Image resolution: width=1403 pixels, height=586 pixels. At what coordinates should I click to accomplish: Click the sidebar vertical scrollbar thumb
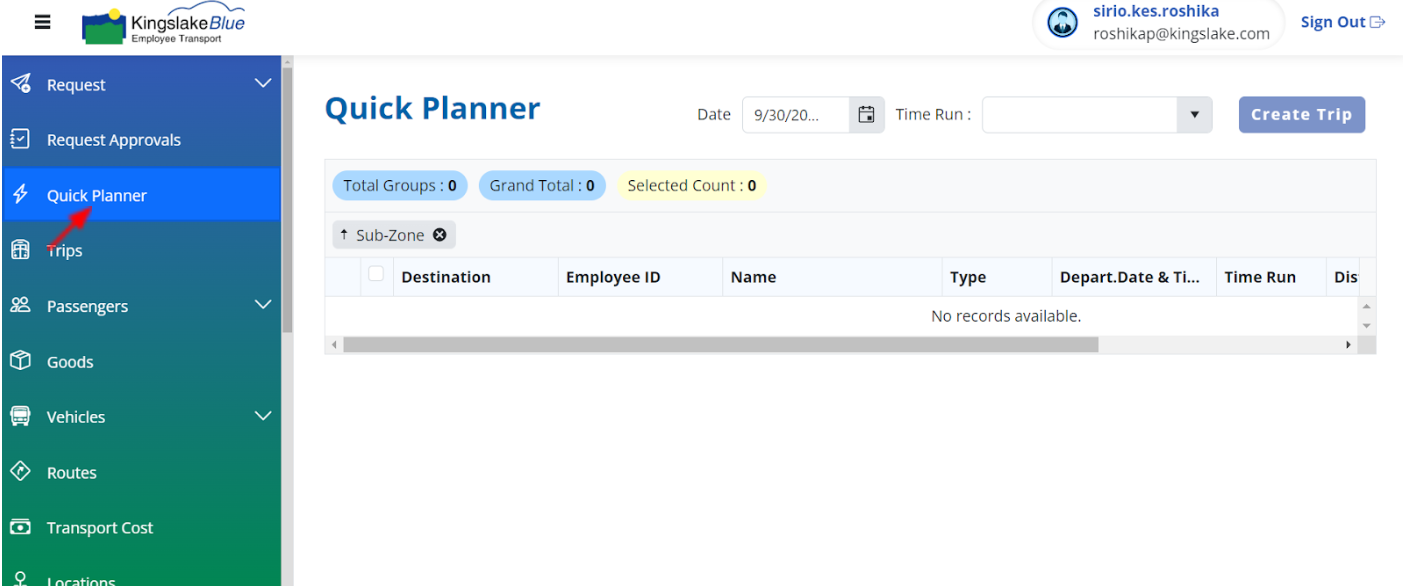point(288,199)
